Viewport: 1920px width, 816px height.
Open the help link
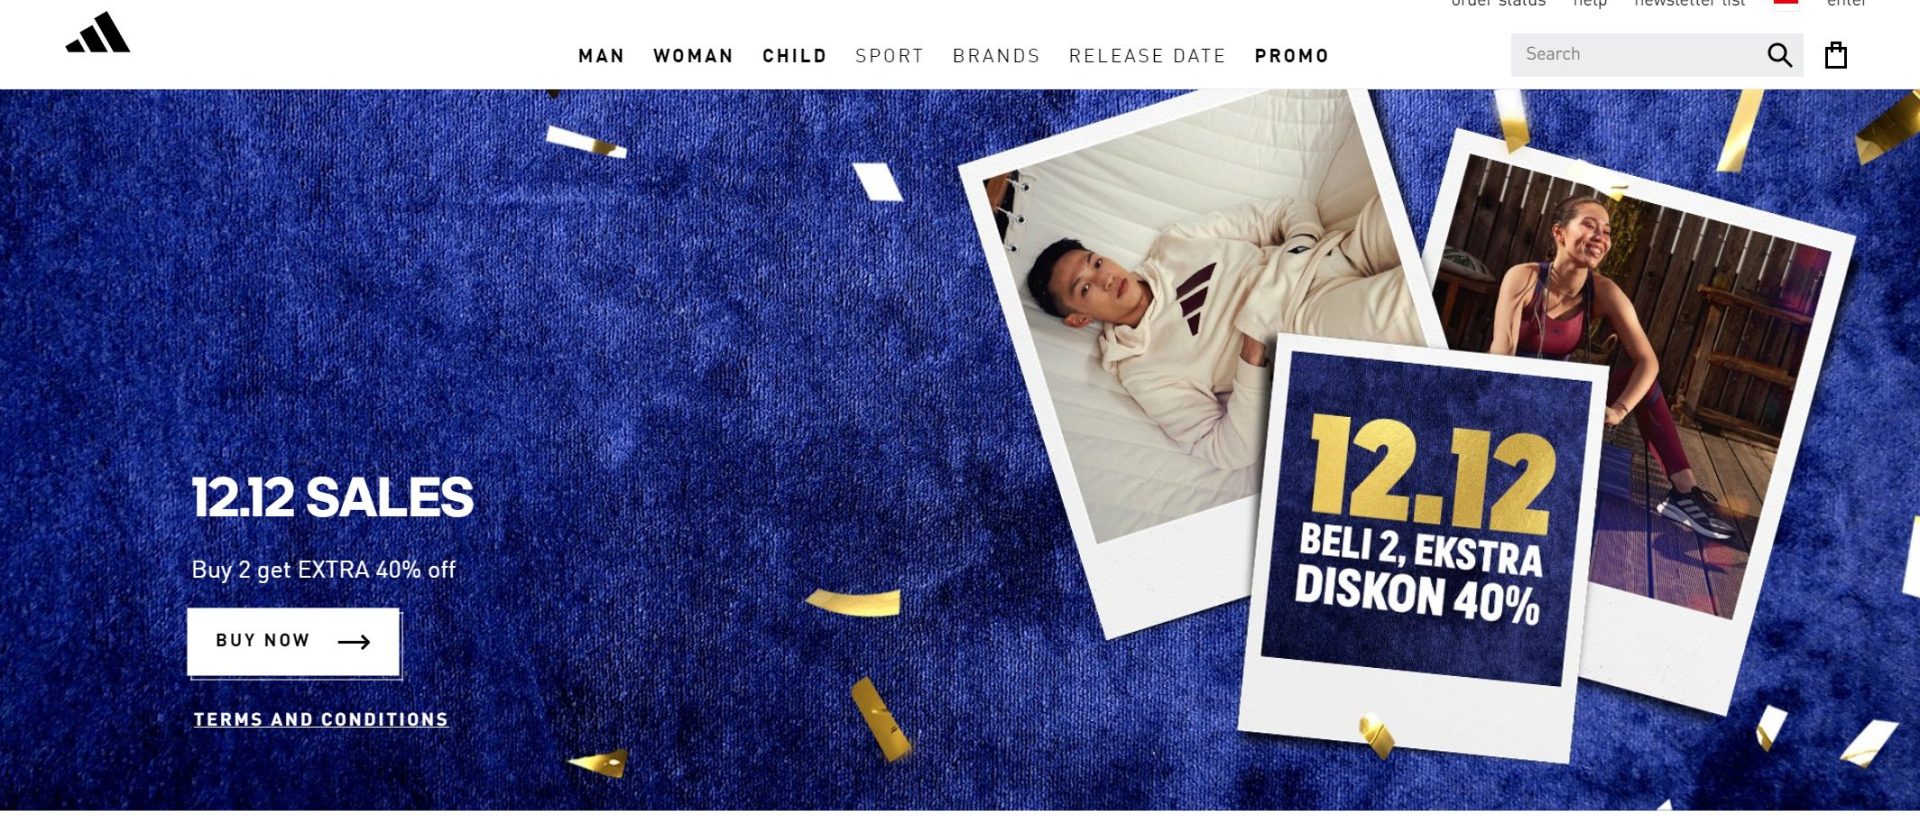coord(1590,3)
